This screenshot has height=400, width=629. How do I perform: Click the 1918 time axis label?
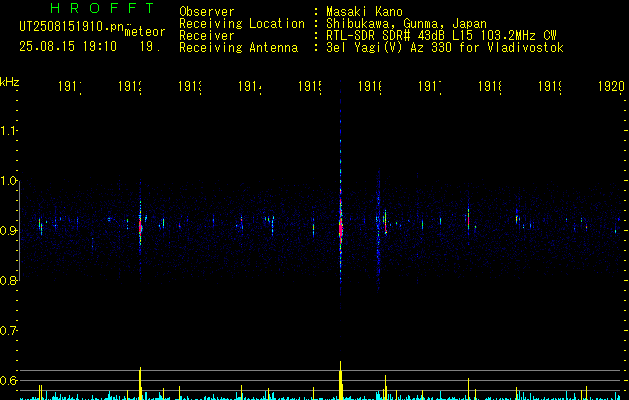tap(490, 87)
